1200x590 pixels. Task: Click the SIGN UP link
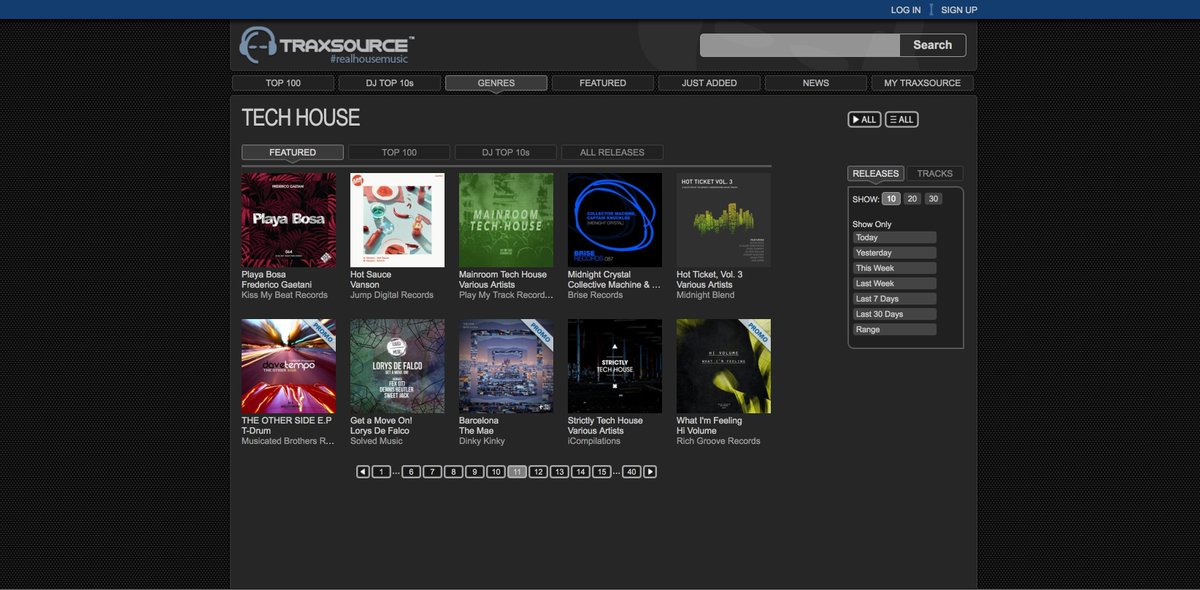click(x=959, y=10)
